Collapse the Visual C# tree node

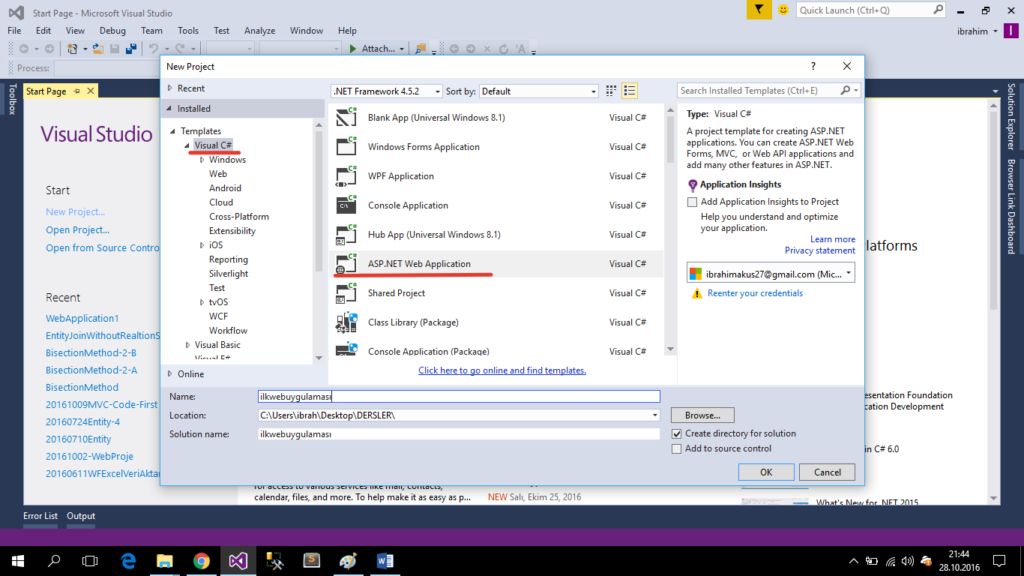187,146
